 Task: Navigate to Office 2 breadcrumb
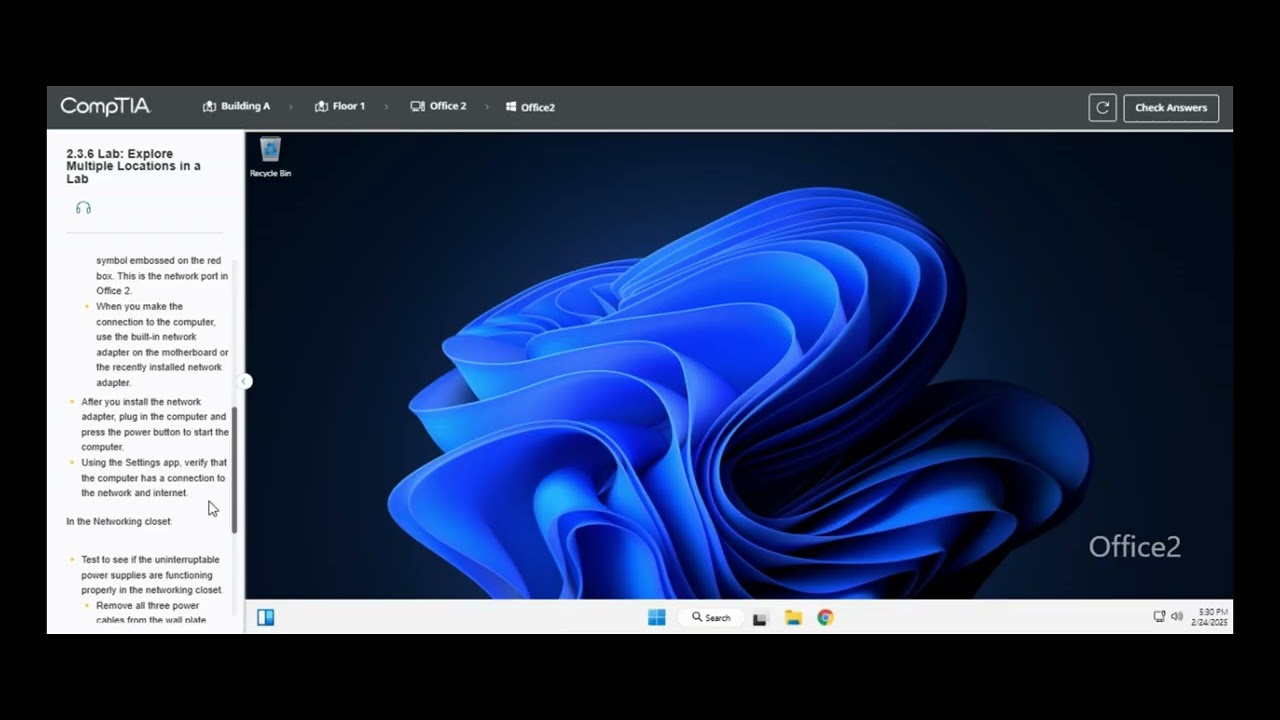(438, 106)
